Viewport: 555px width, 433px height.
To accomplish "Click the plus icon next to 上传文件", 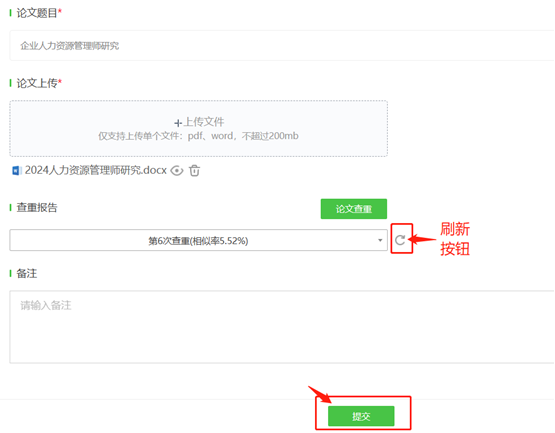I will [178, 123].
